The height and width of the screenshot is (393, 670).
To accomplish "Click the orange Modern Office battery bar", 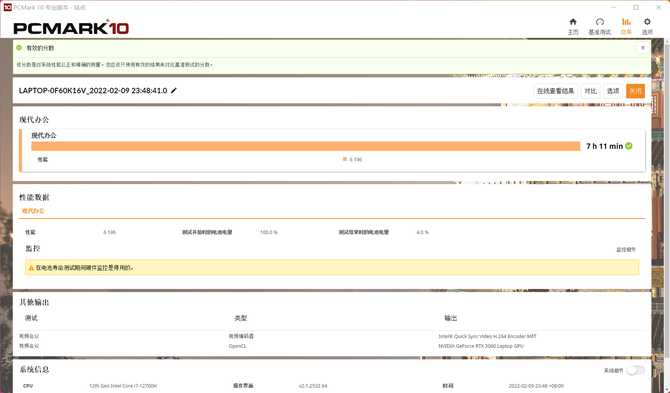I will (306, 146).
